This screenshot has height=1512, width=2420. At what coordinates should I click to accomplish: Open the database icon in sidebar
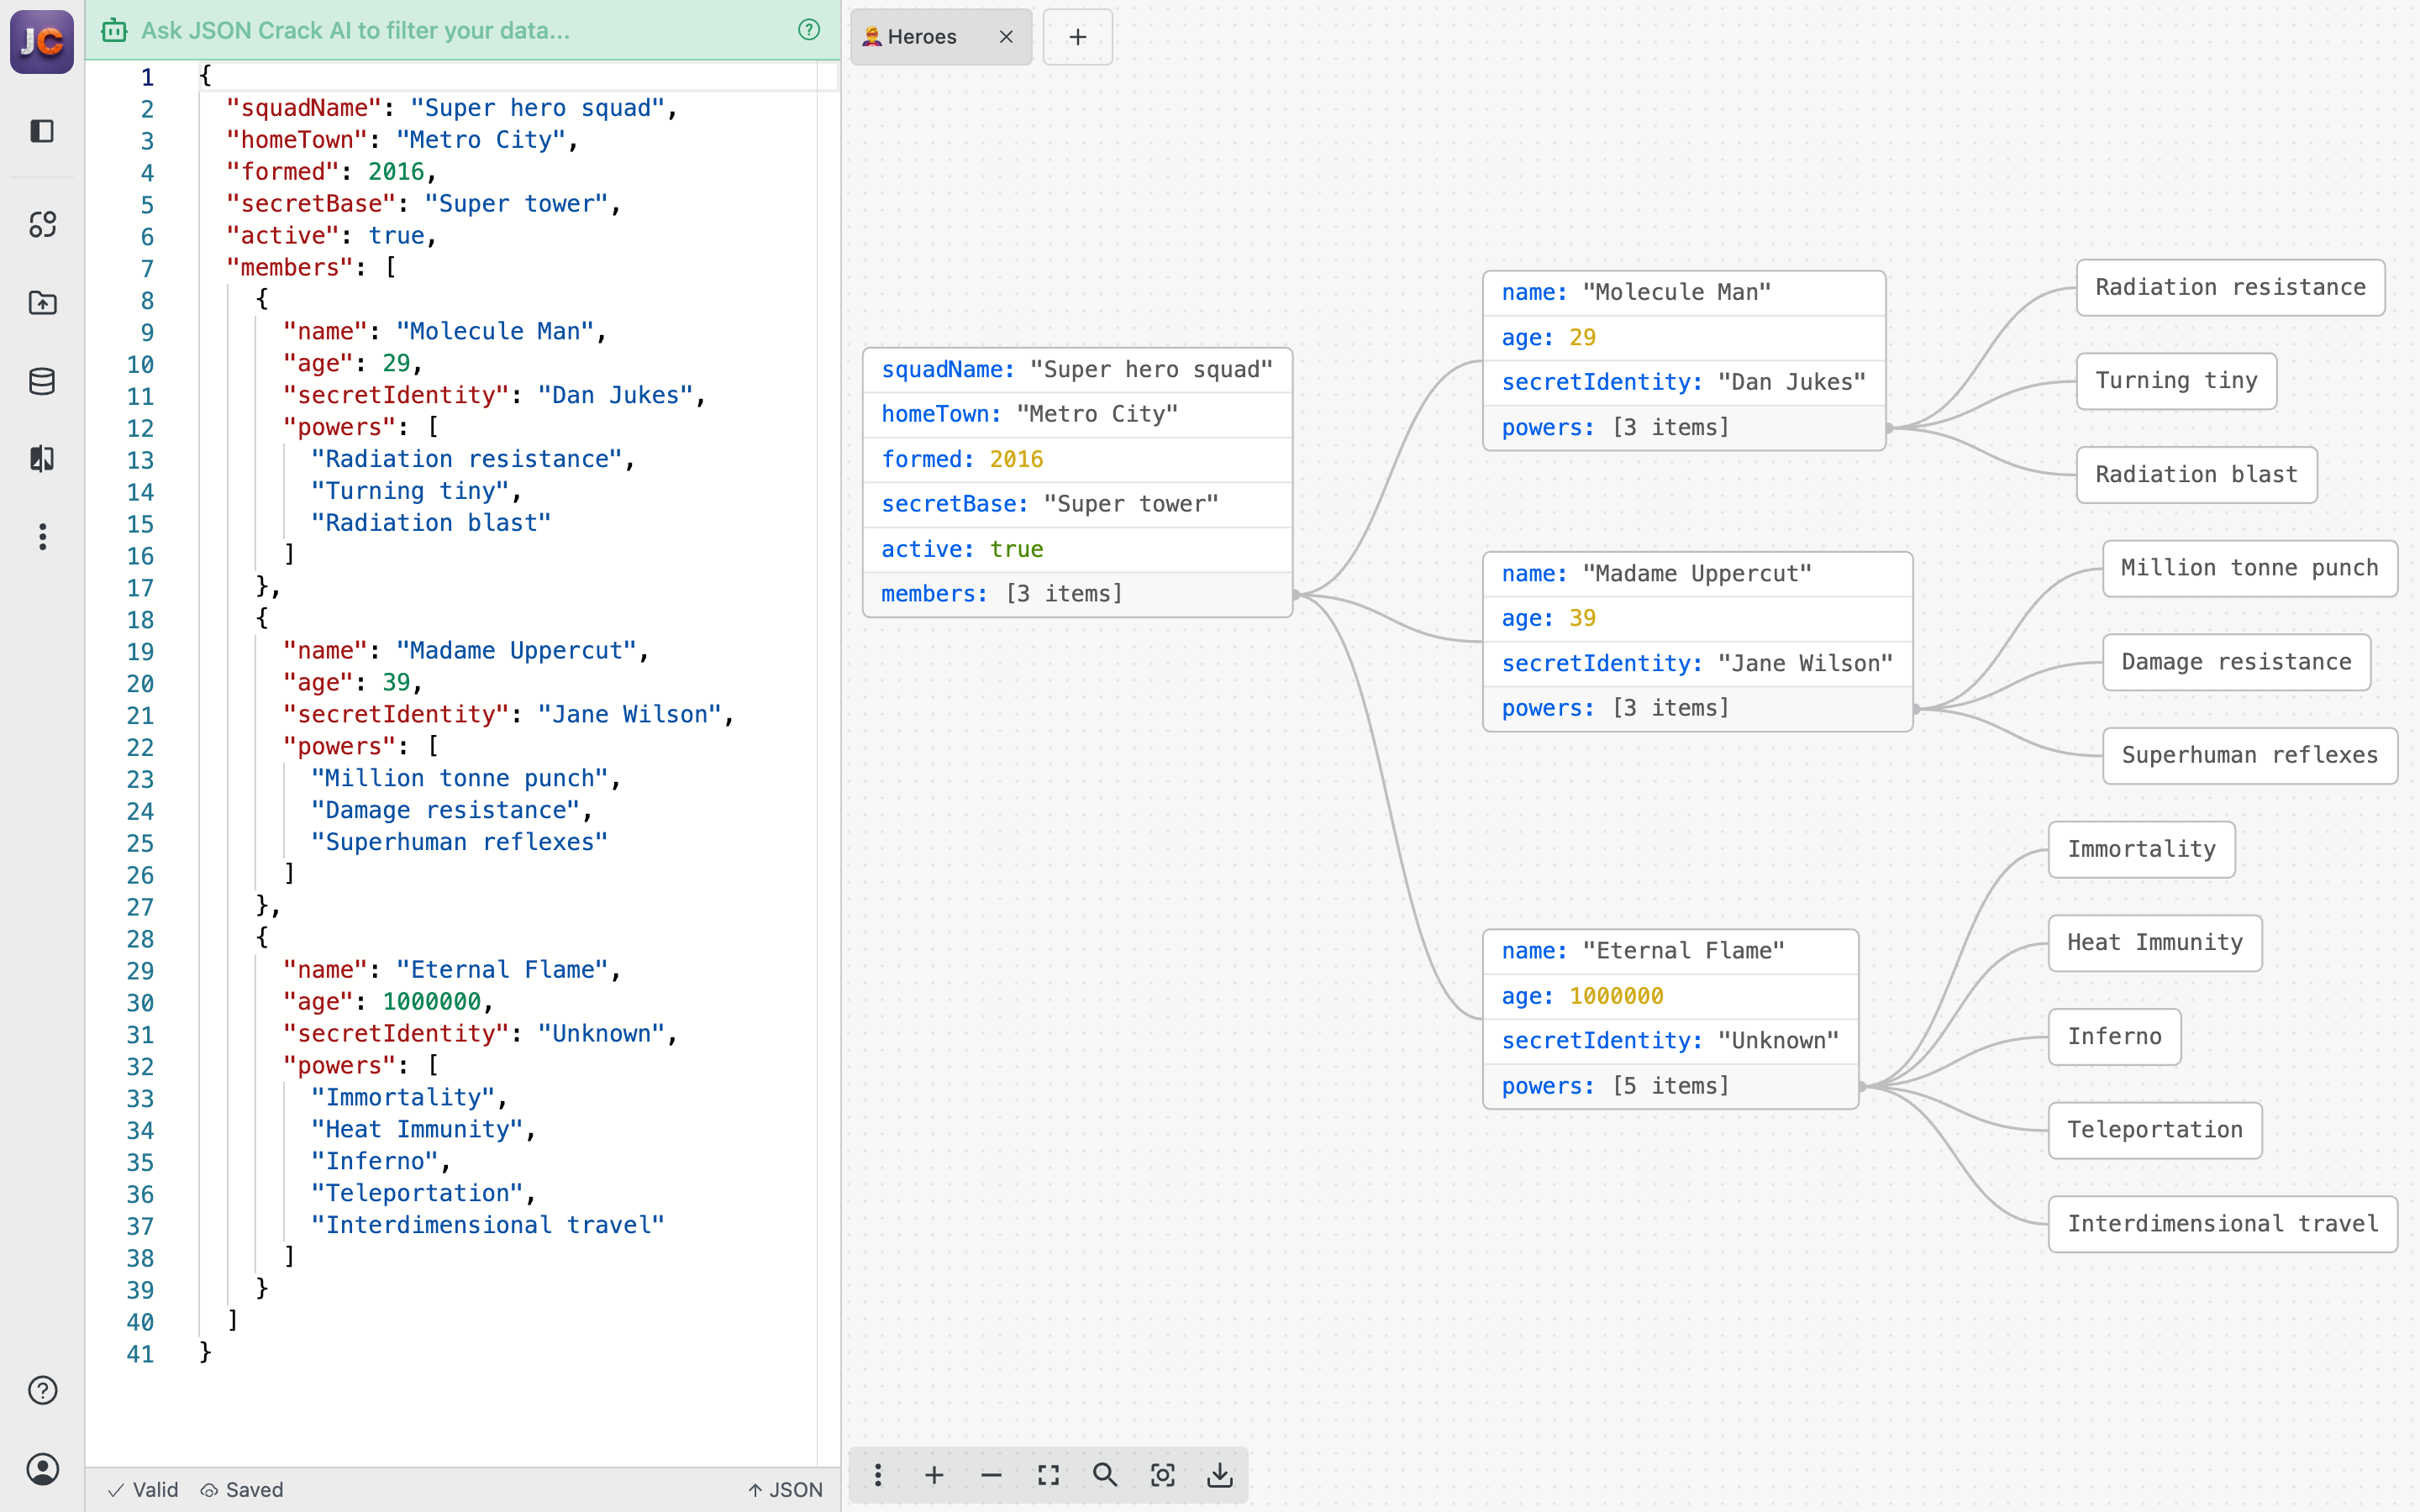42,381
